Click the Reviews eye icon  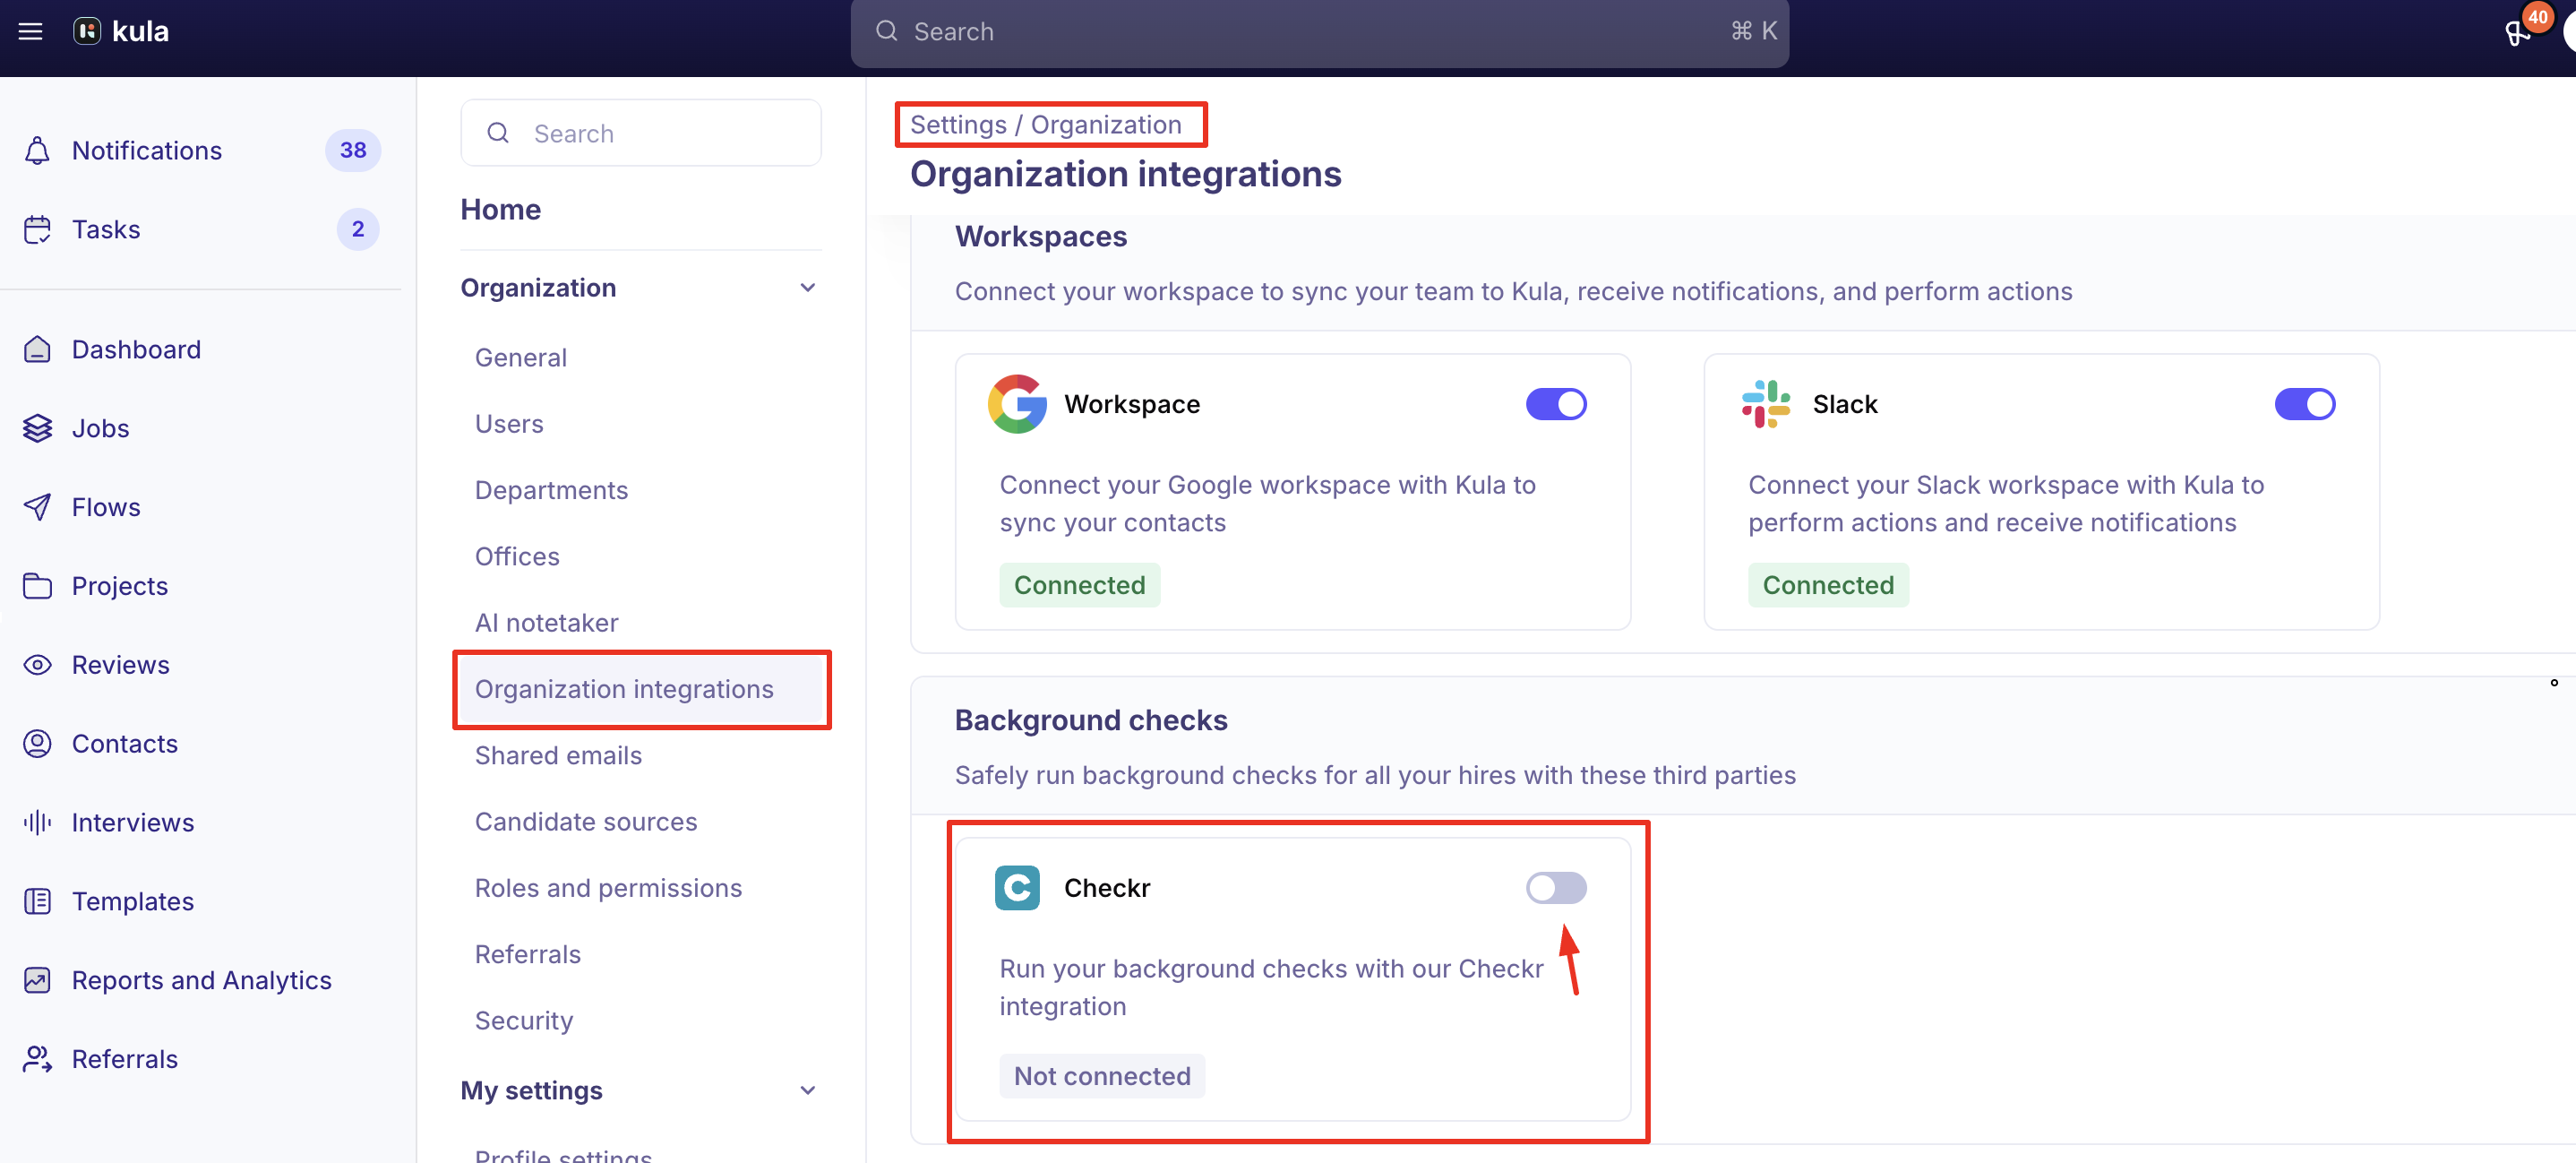pos(37,665)
